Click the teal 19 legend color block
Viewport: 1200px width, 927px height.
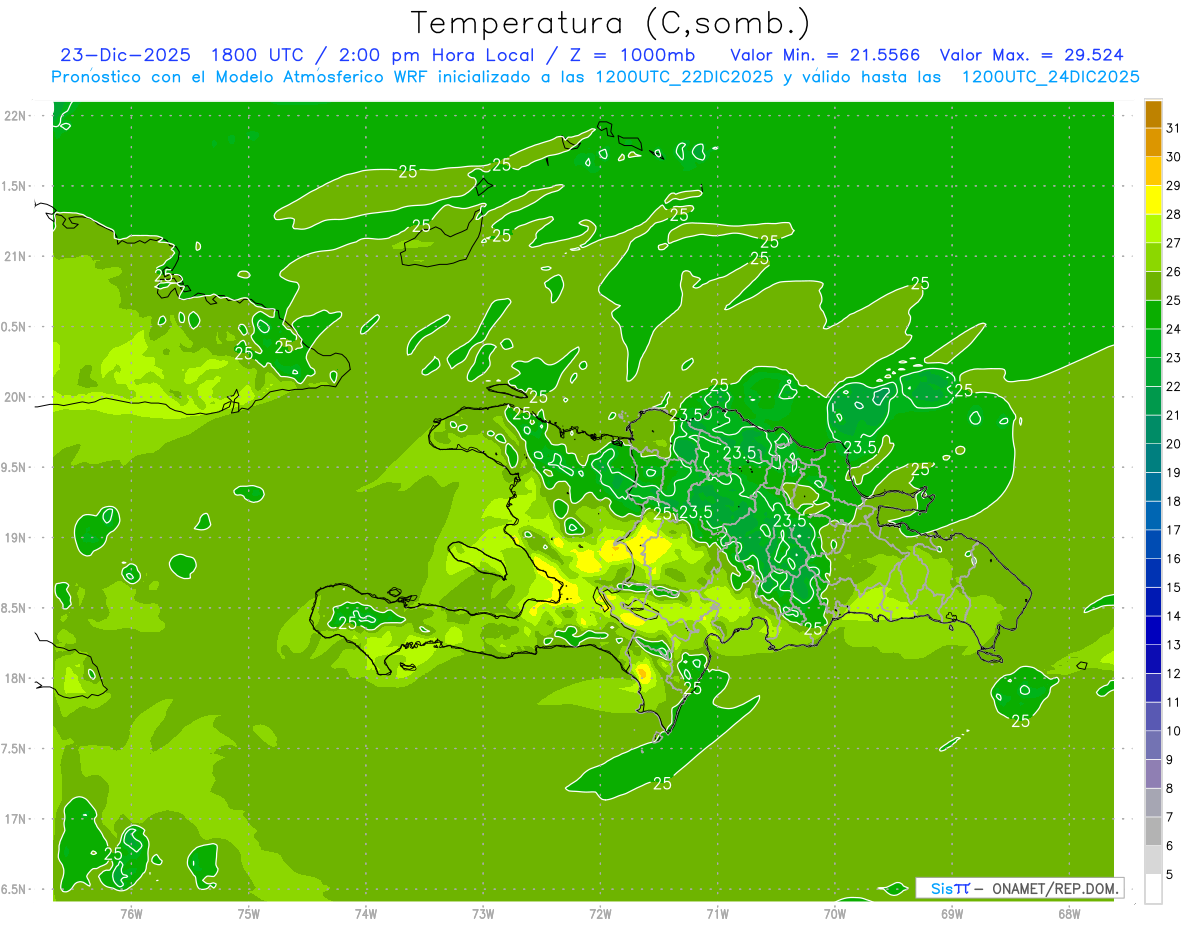(x=1153, y=459)
